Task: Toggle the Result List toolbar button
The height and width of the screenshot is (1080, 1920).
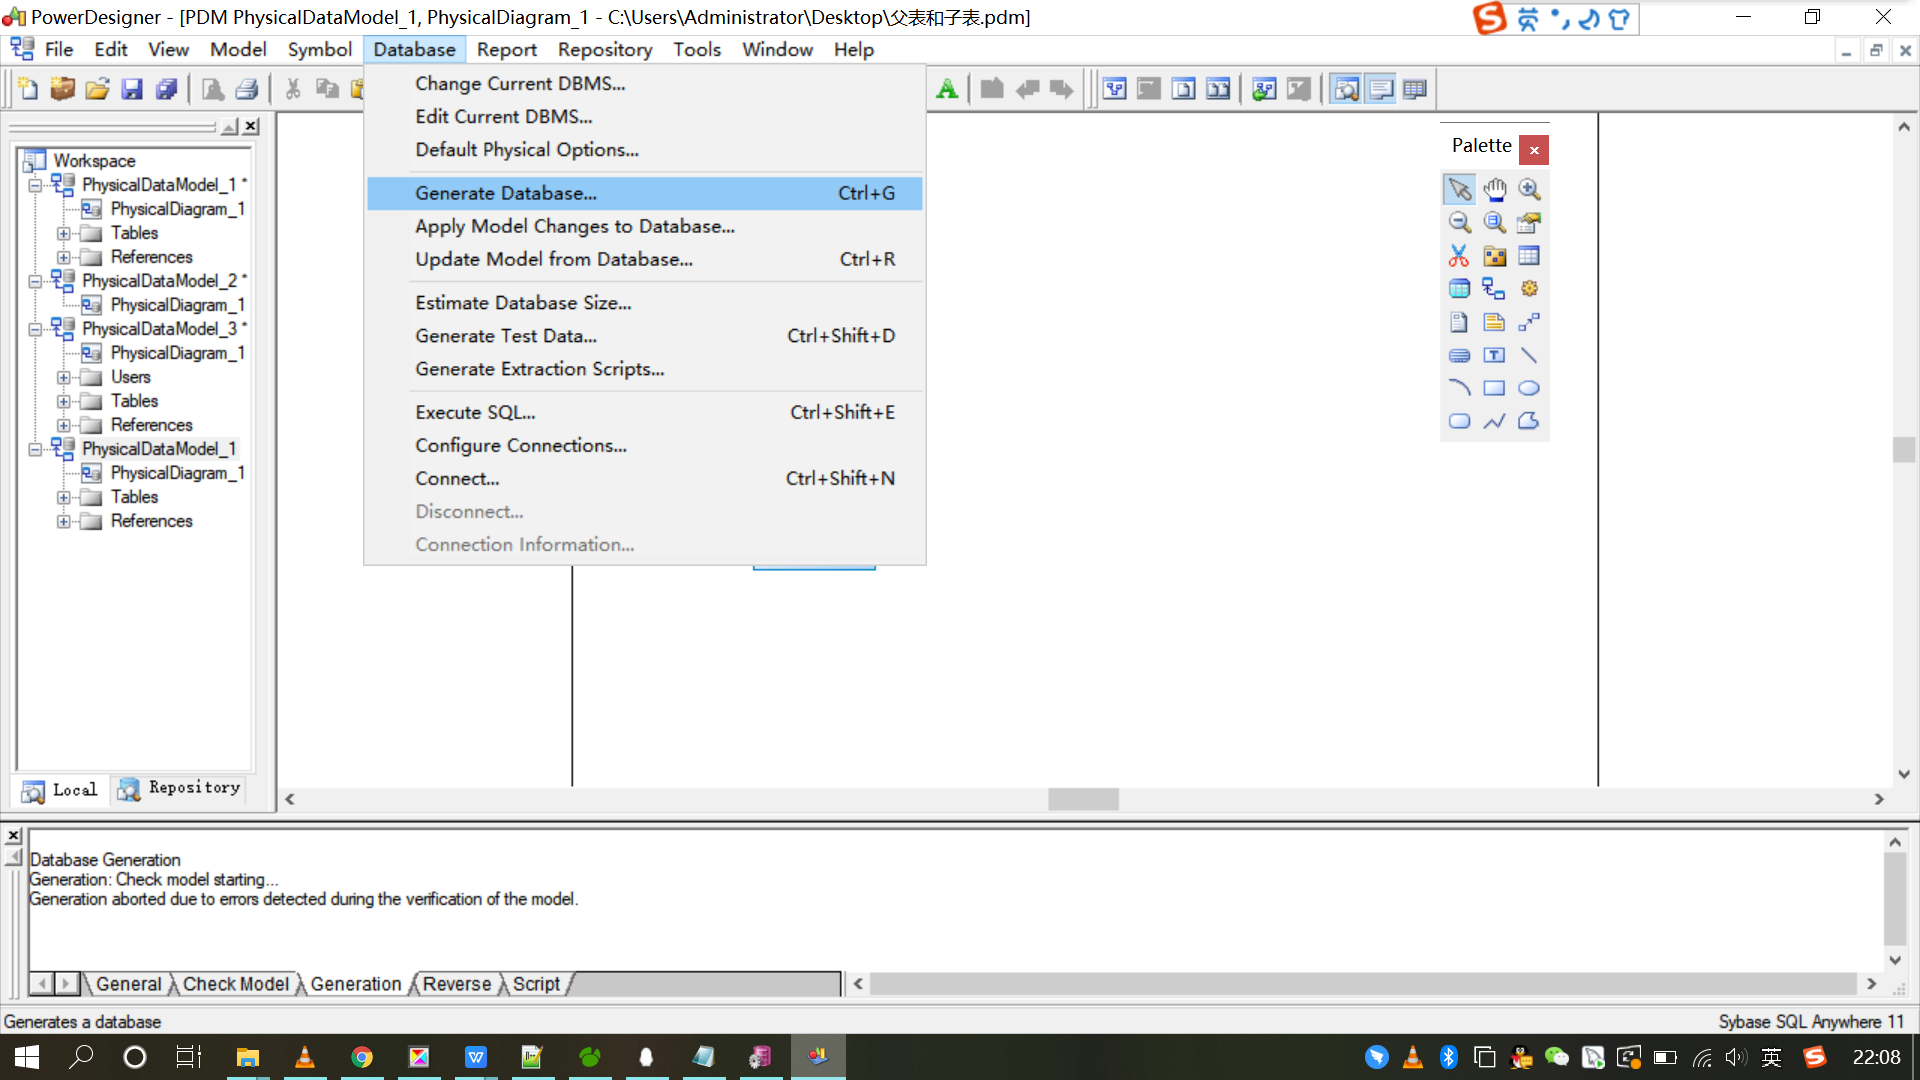Action: pos(1414,89)
